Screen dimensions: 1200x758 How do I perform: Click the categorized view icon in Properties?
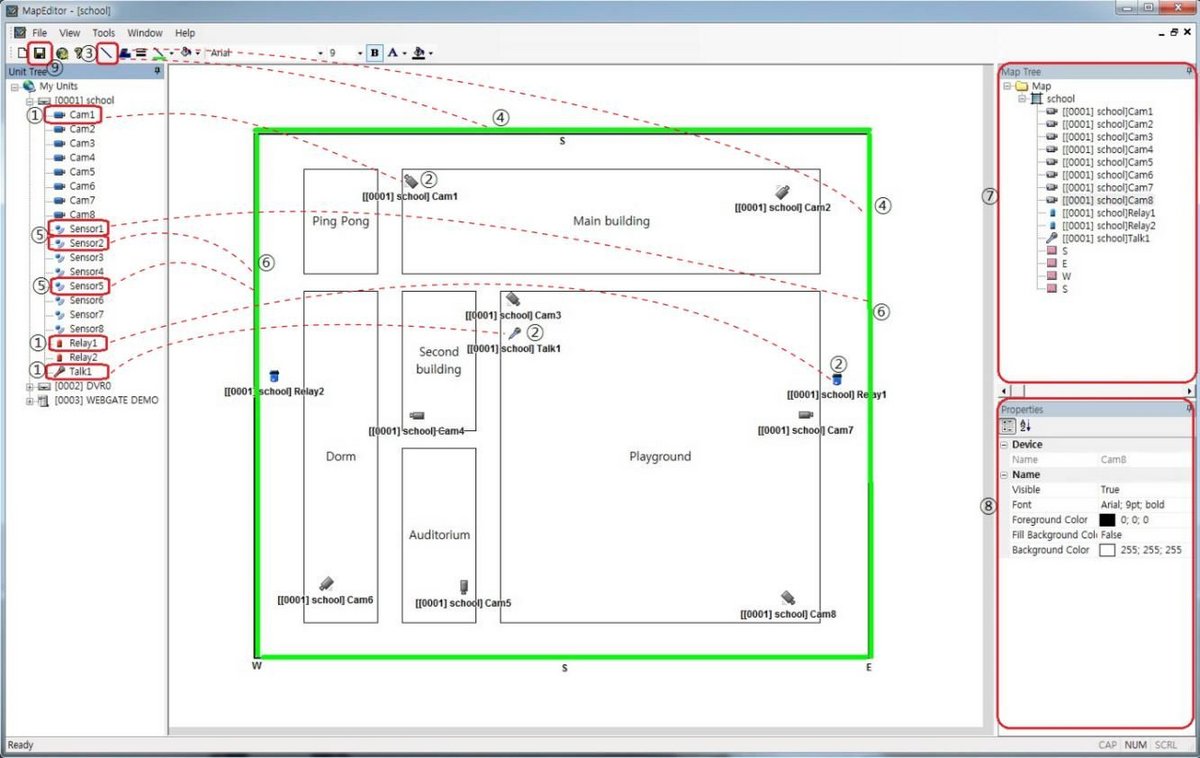click(x=1008, y=426)
